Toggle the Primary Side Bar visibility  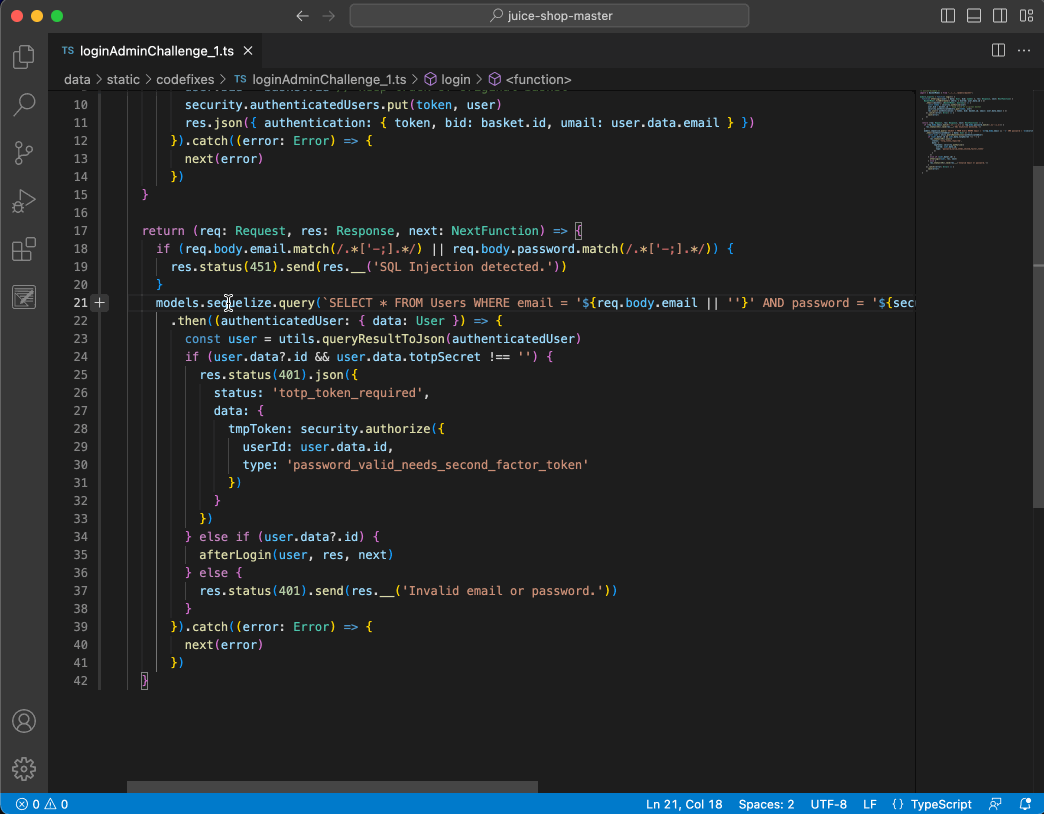(x=947, y=15)
